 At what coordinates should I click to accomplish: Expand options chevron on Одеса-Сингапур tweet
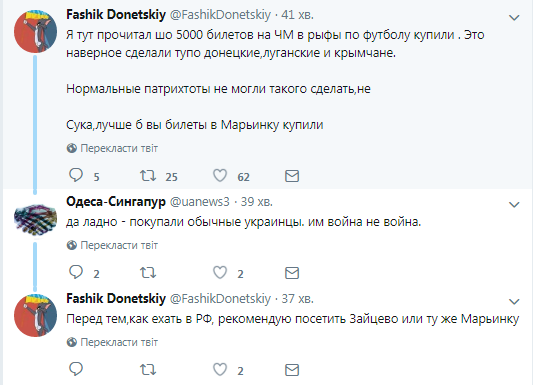click(514, 205)
